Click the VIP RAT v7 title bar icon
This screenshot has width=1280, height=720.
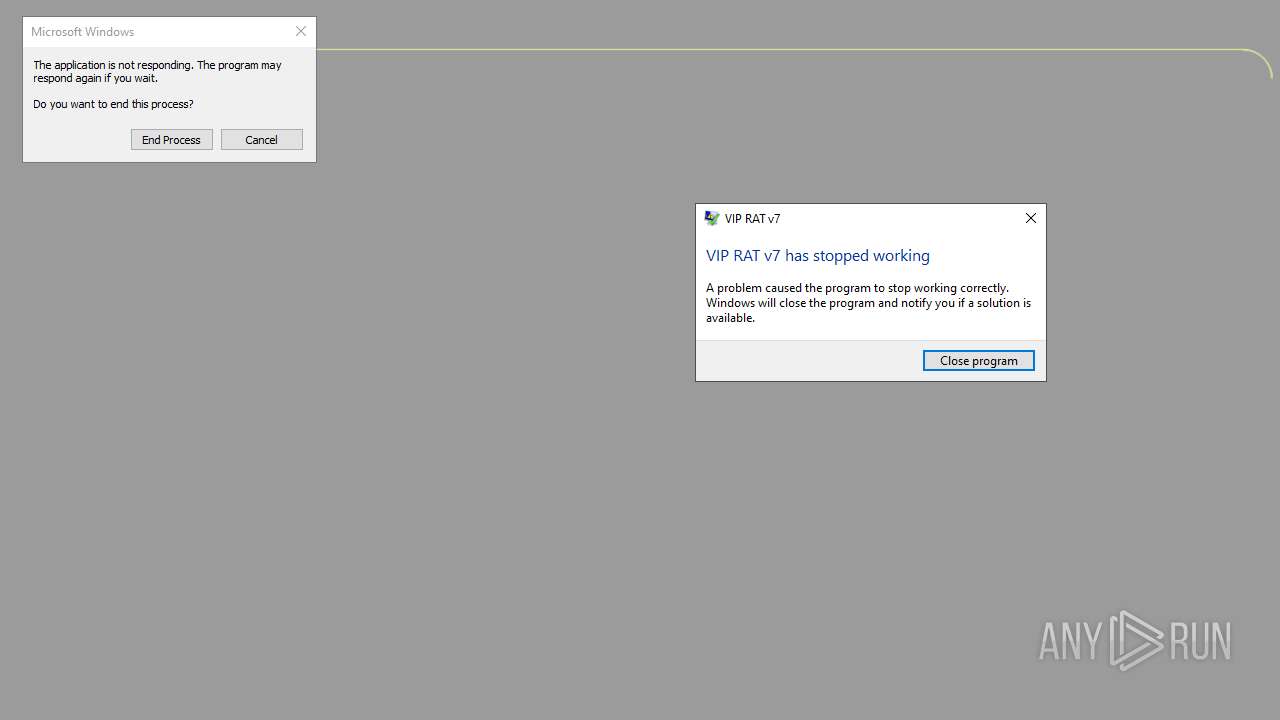pyautogui.click(x=712, y=218)
